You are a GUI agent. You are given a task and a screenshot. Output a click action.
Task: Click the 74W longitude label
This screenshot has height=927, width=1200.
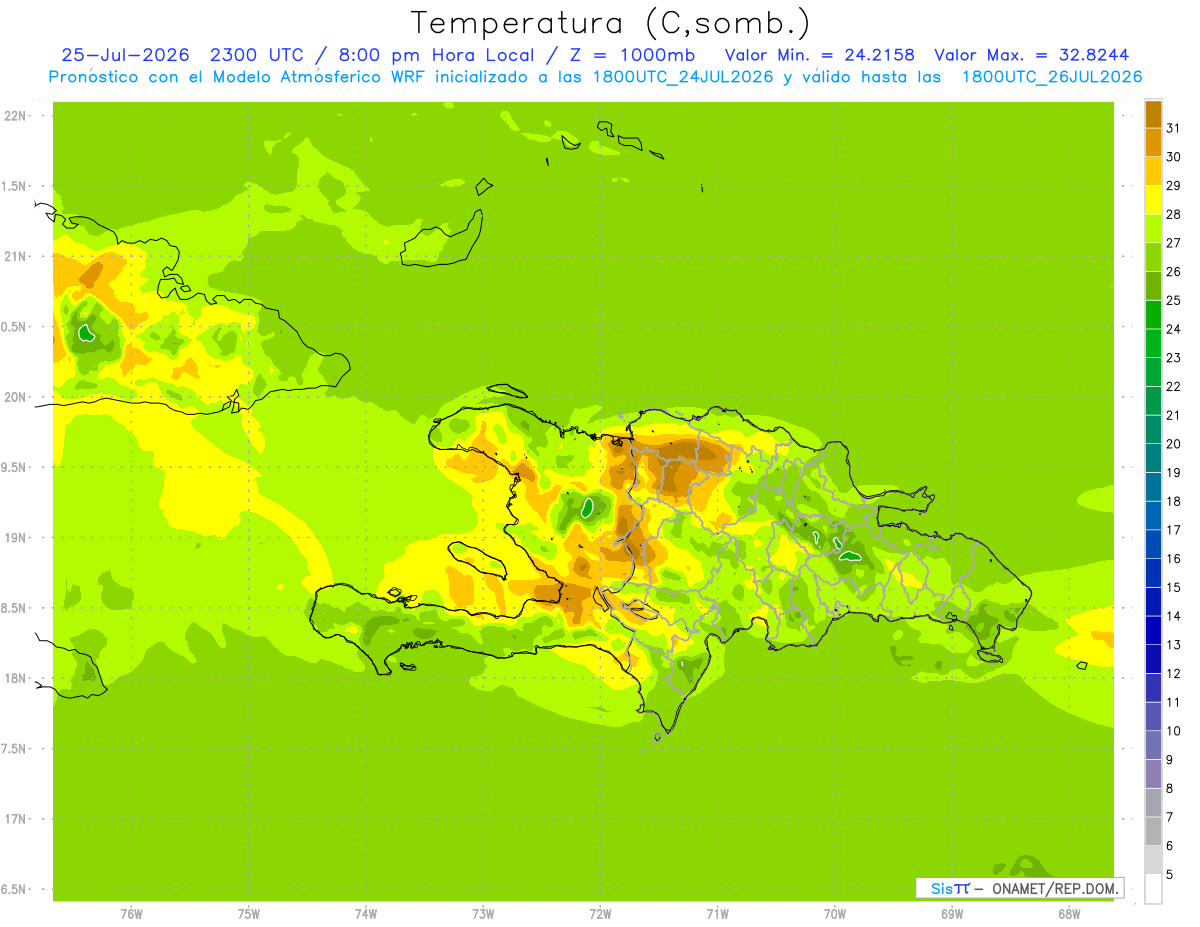coord(365,914)
